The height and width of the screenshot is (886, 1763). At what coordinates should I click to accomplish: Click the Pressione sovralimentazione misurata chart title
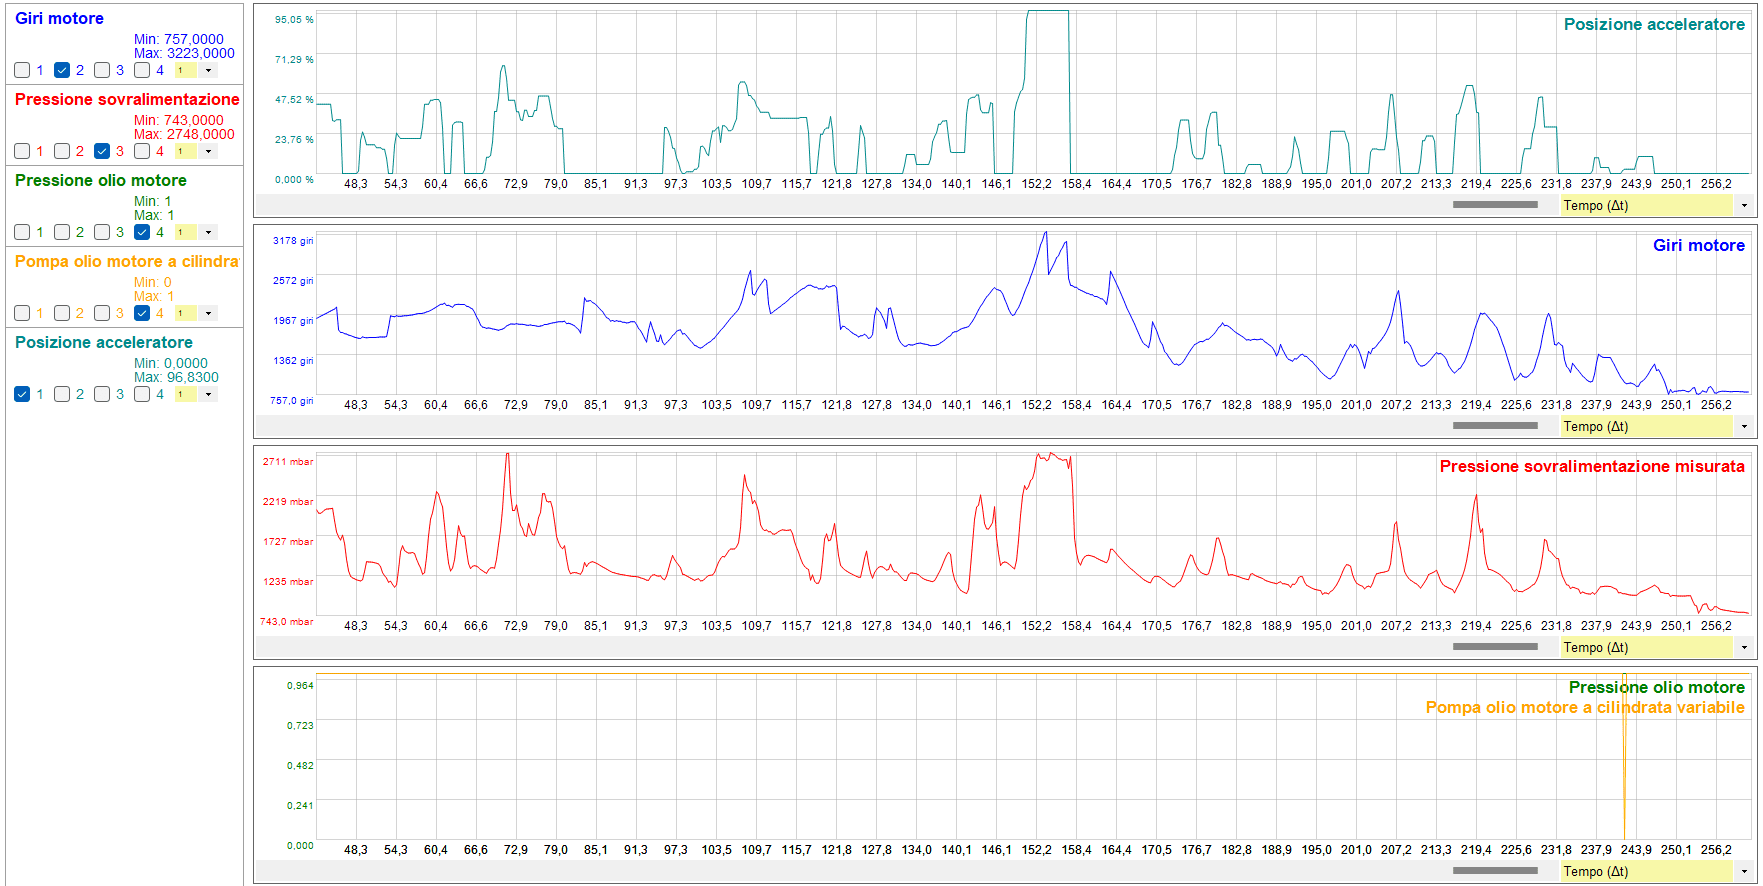click(1591, 467)
